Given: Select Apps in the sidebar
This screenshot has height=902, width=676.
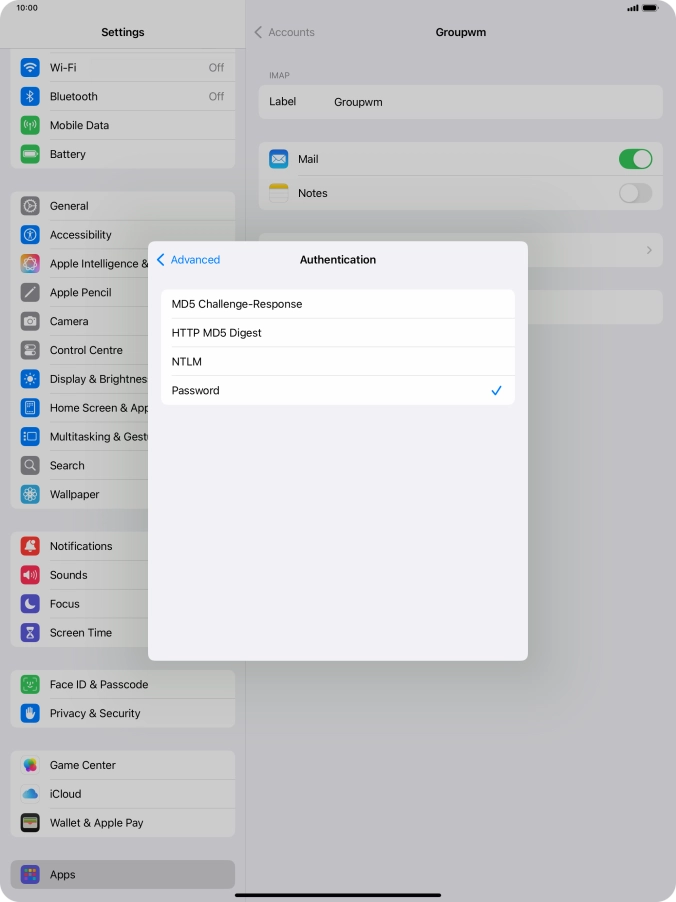Looking at the screenshot, I should [x=62, y=875].
